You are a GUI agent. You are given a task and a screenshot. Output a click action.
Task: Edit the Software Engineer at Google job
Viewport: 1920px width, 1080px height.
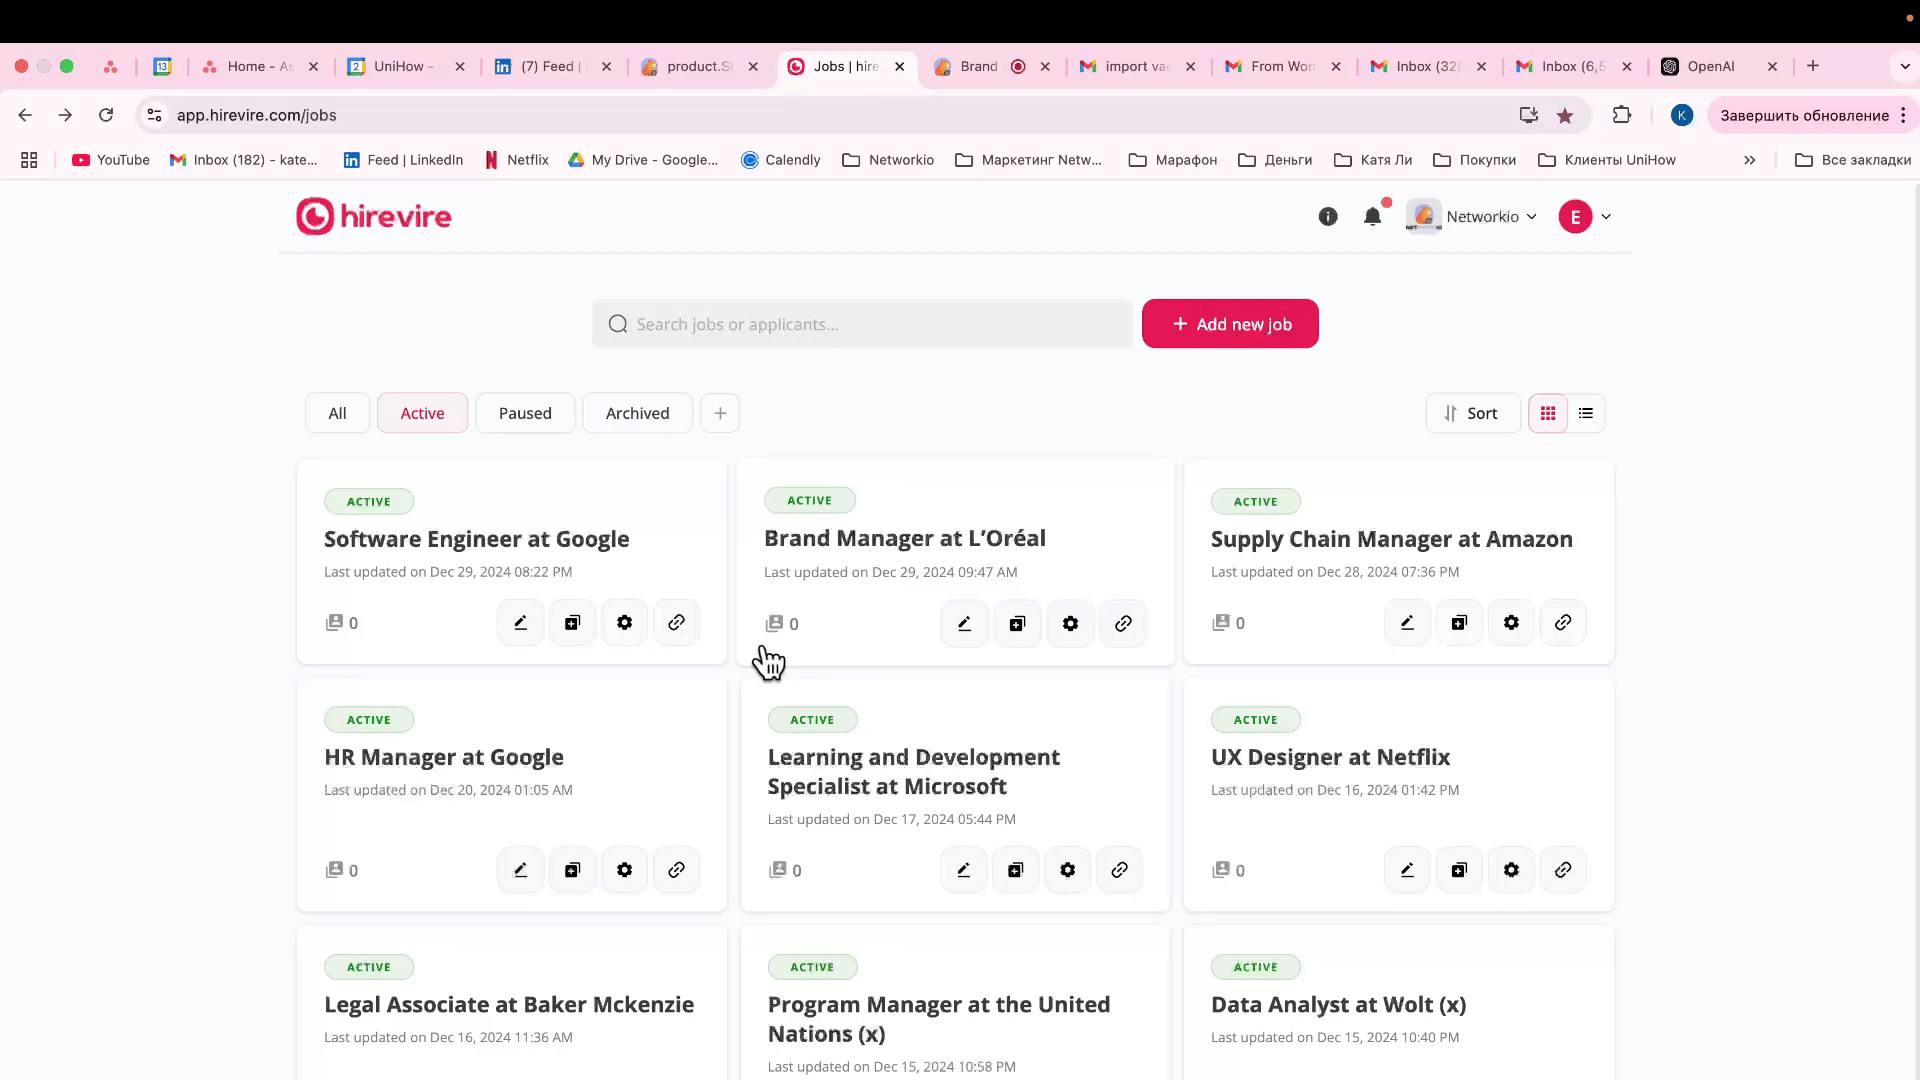[520, 623]
